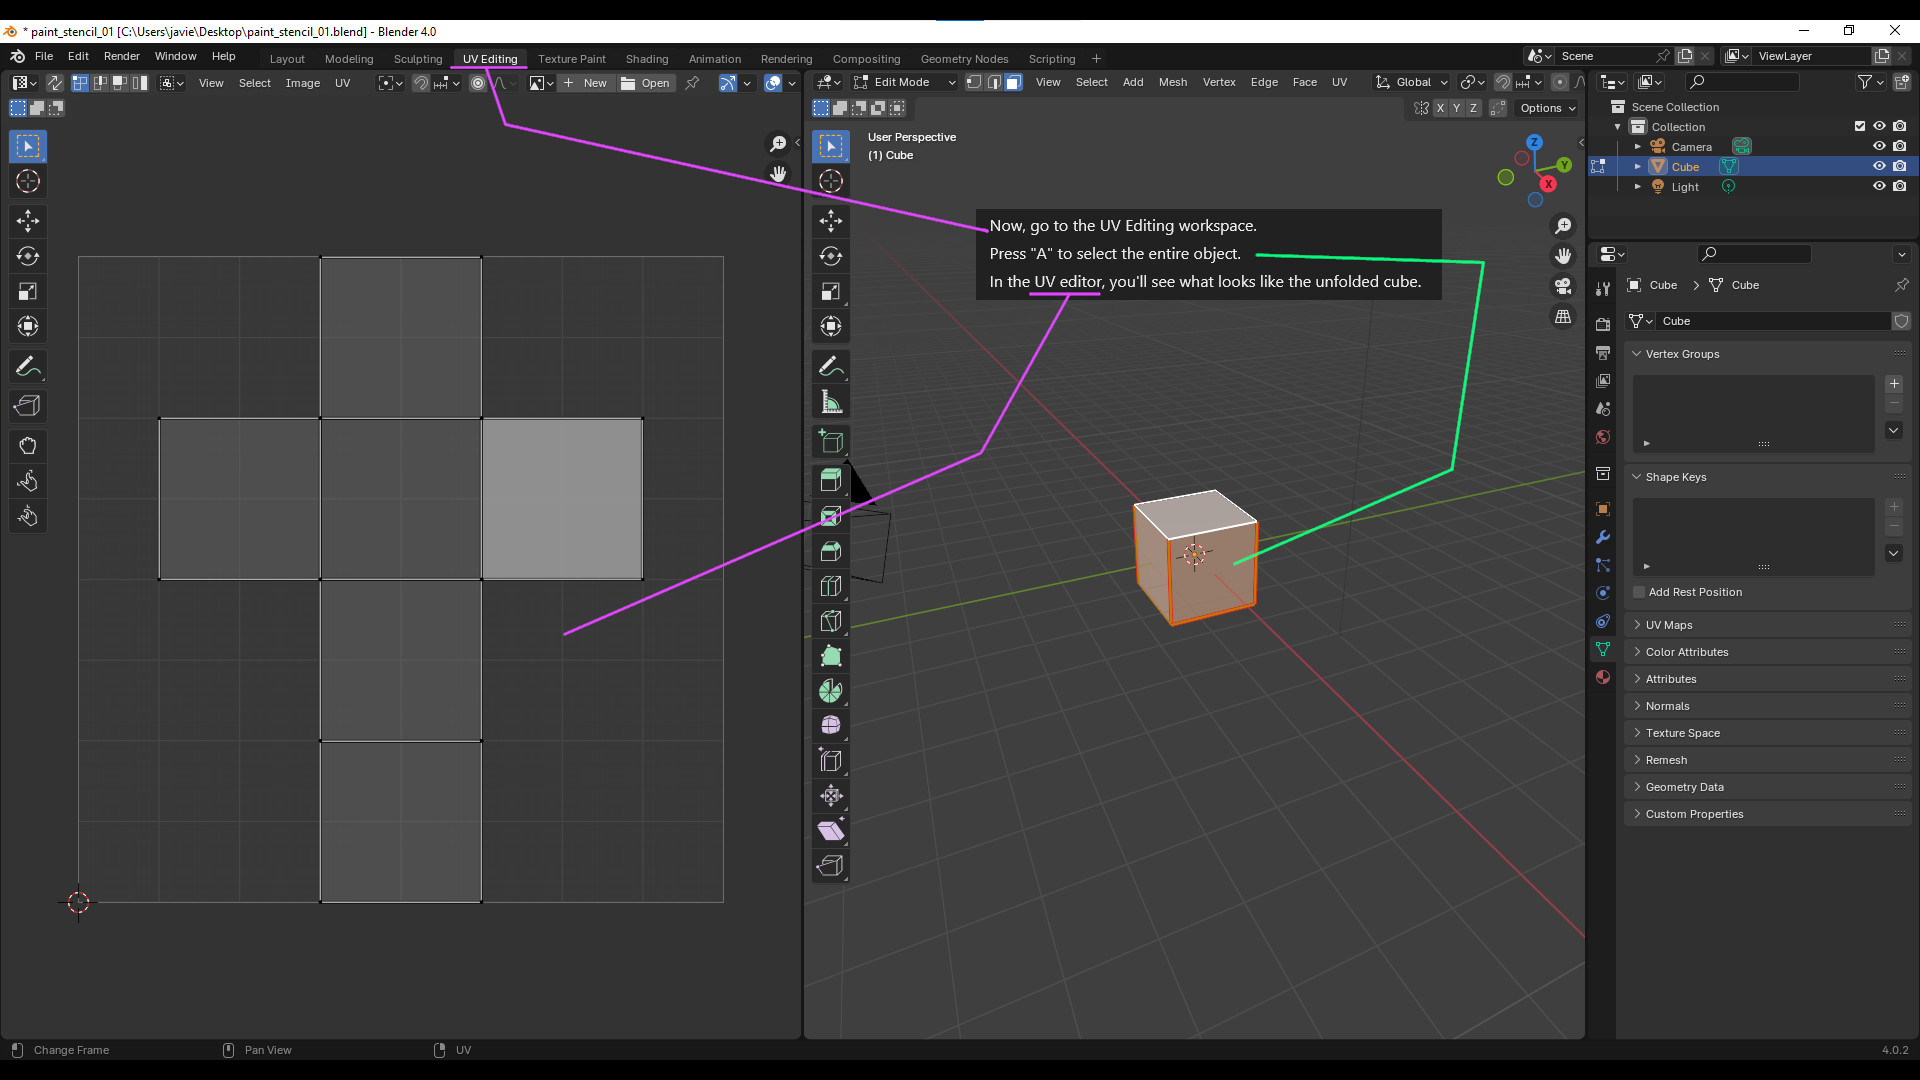Click properties search field
1920x1080 pixels.
1755,254
